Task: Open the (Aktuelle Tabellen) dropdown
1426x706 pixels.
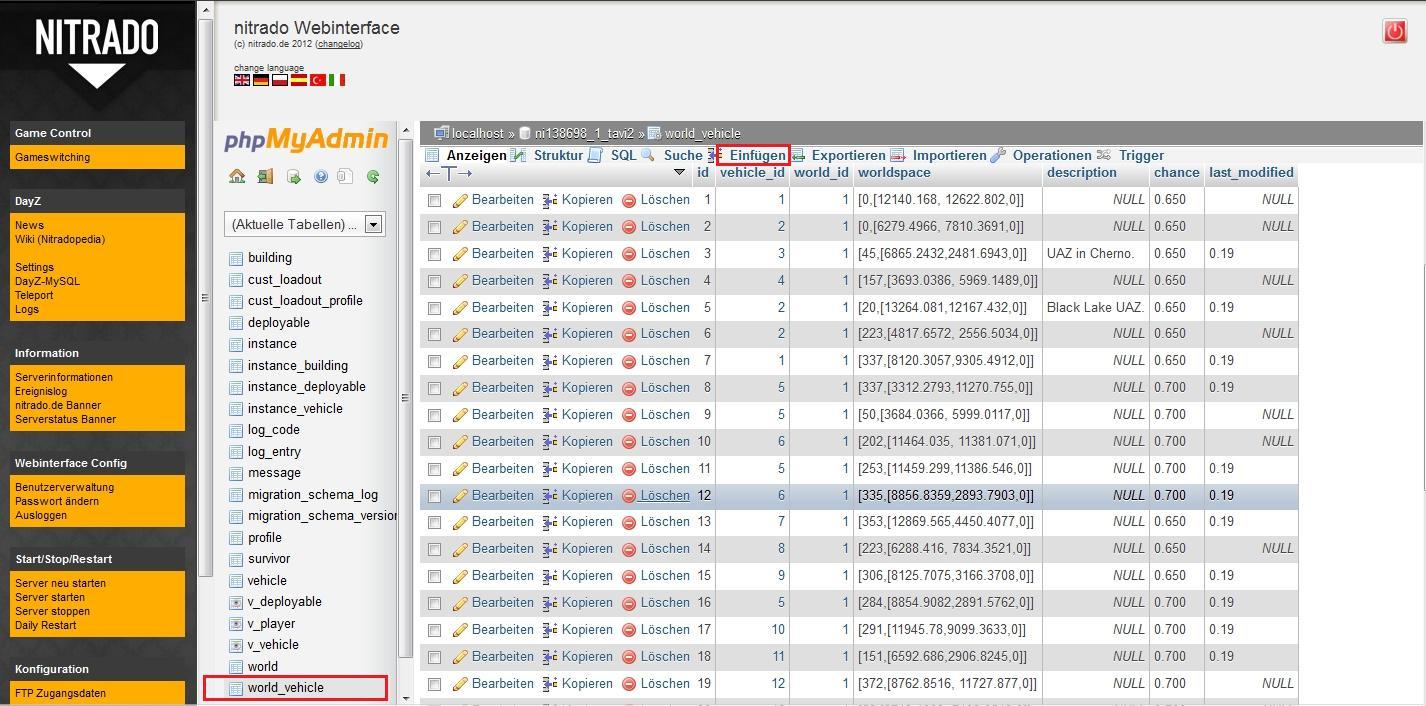Action: click(x=304, y=224)
